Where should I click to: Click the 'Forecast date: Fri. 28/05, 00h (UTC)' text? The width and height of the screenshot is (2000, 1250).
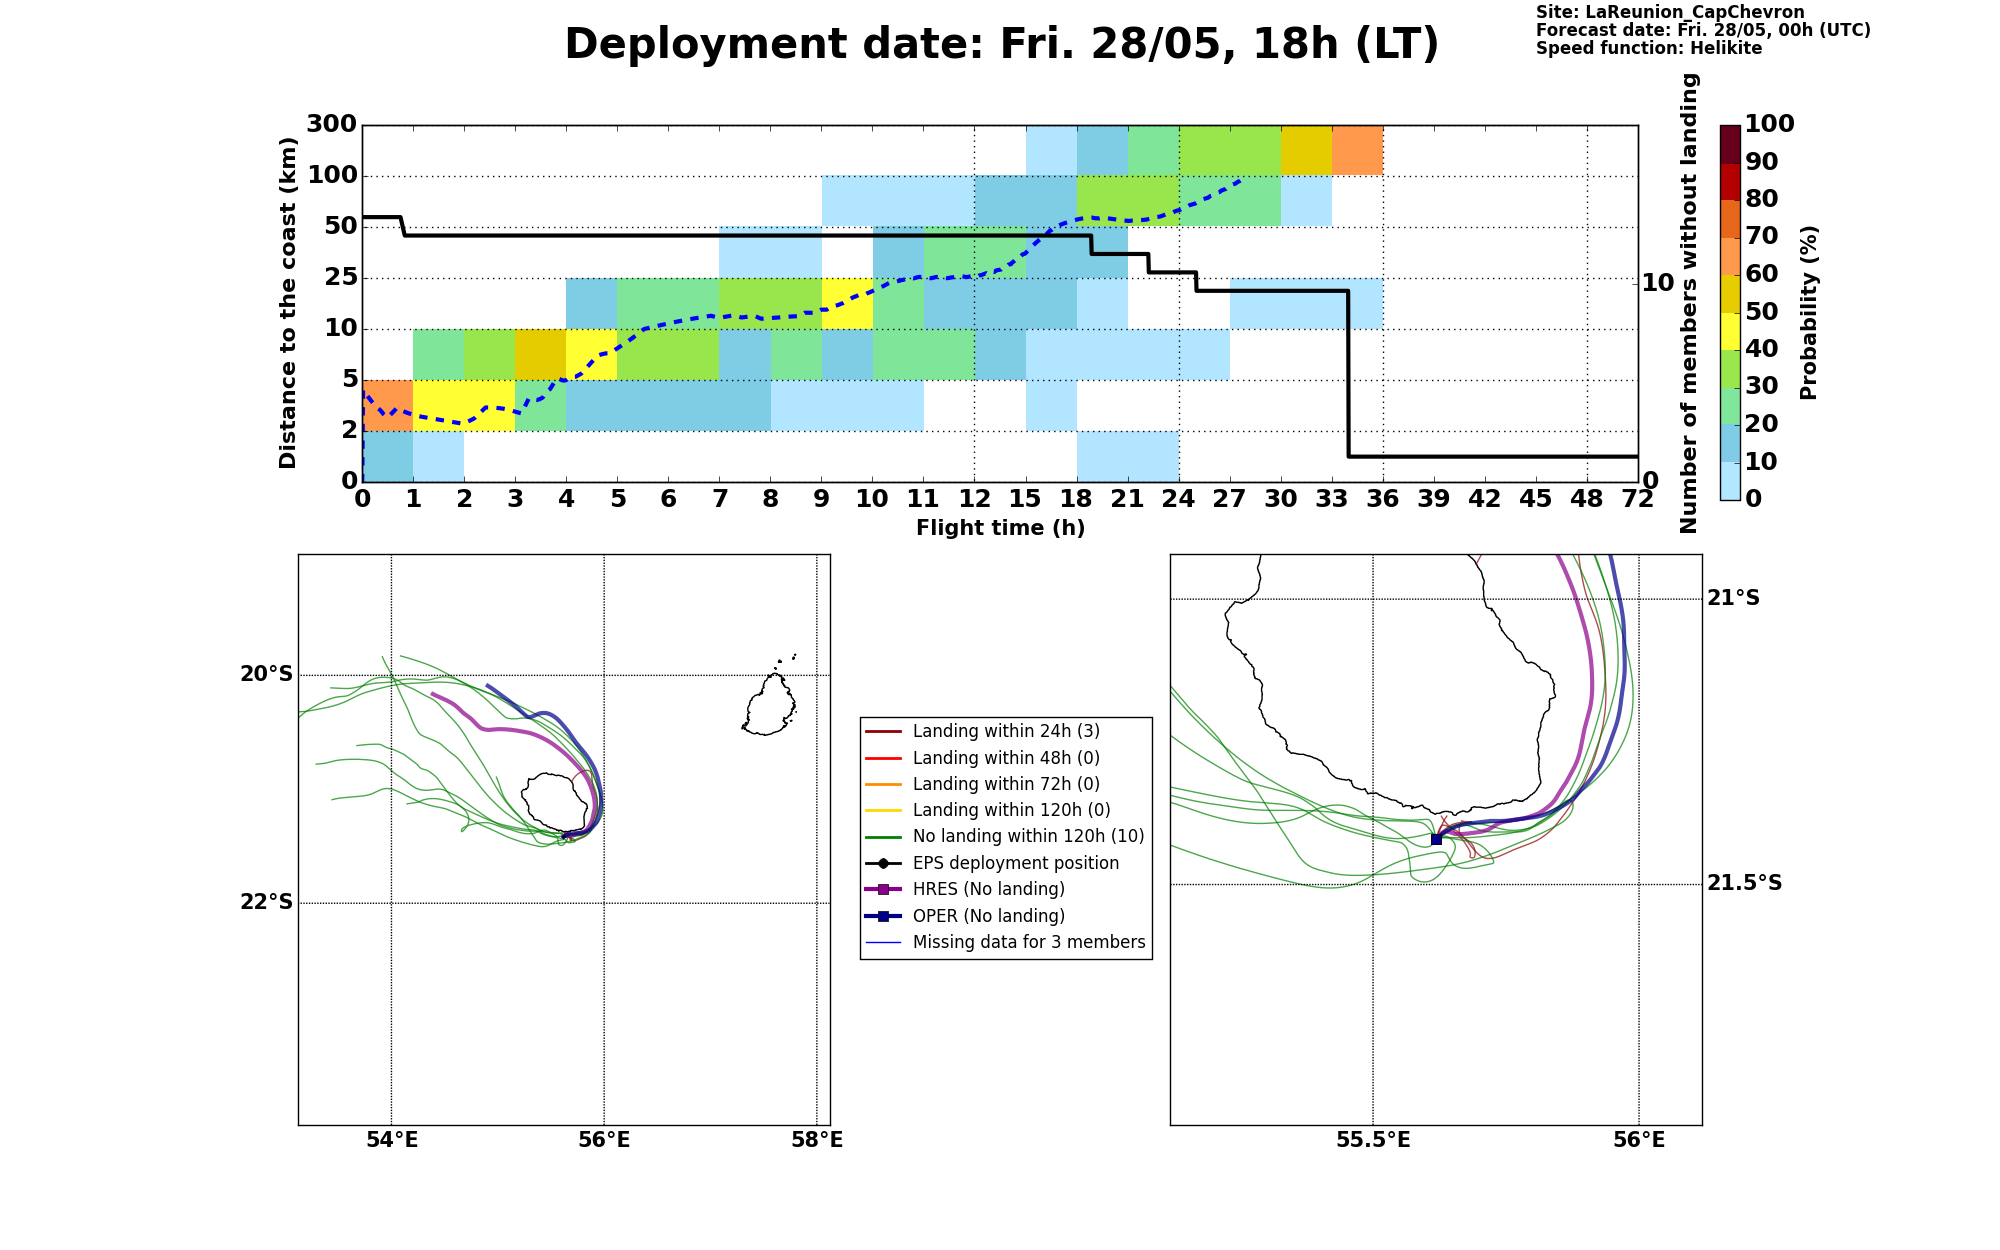(1703, 30)
